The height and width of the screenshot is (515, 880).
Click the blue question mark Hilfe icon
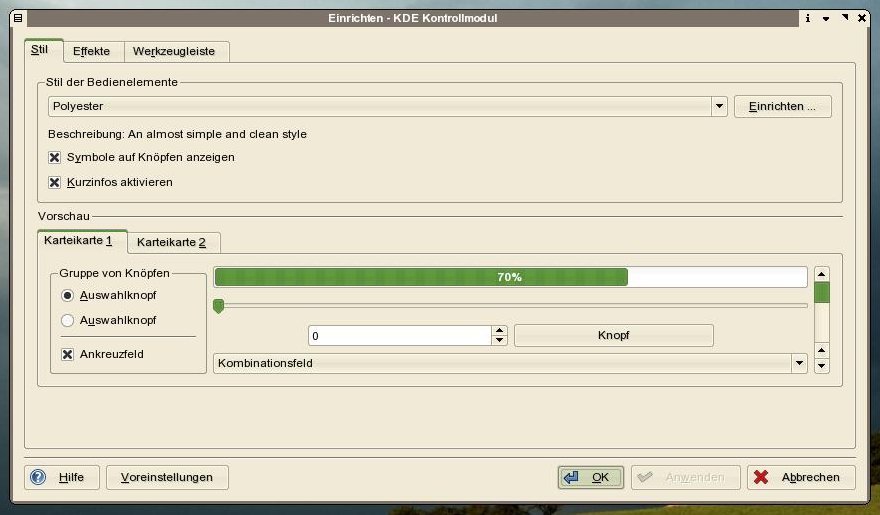(38, 477)
